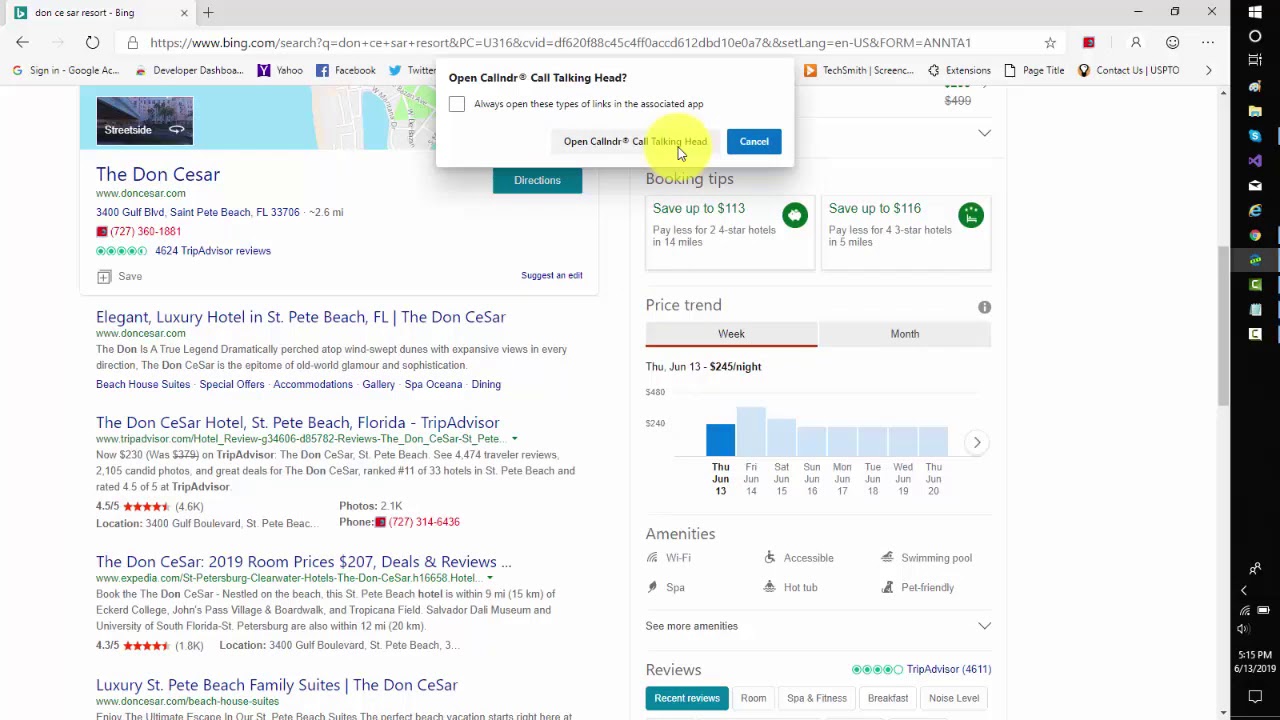The image size is (1280, 720).
Task: Open Streetside view thumbnail
Action: click(x=144, y=119)
